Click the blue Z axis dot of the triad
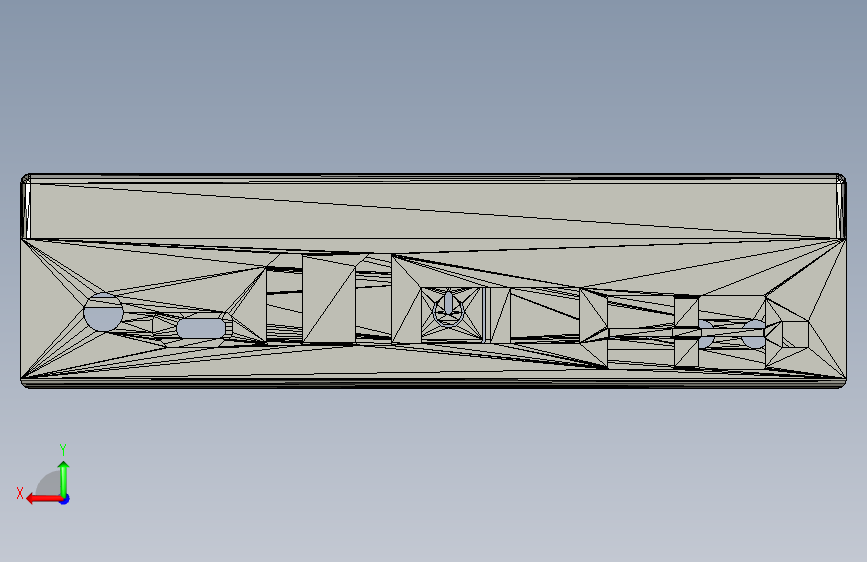This screenshot has width=867, height=562. (65, 500)
